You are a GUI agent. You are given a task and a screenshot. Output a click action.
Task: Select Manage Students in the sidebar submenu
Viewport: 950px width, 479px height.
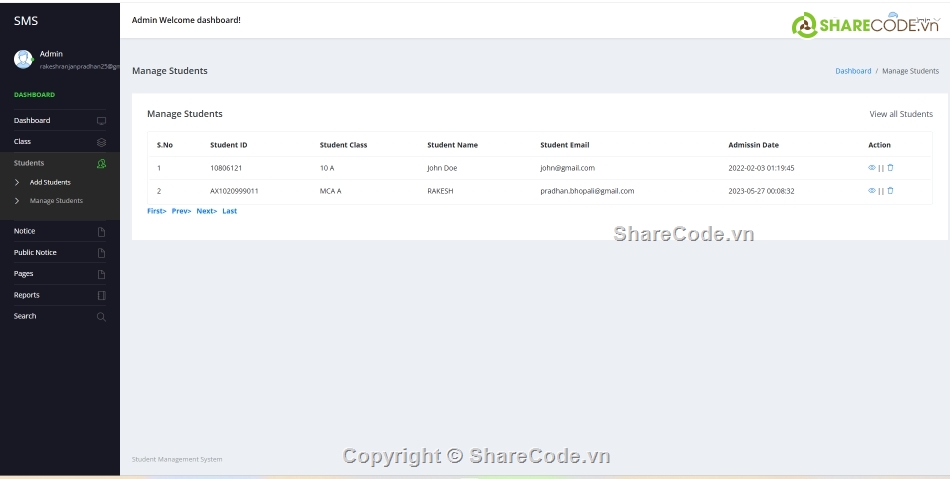56,201
